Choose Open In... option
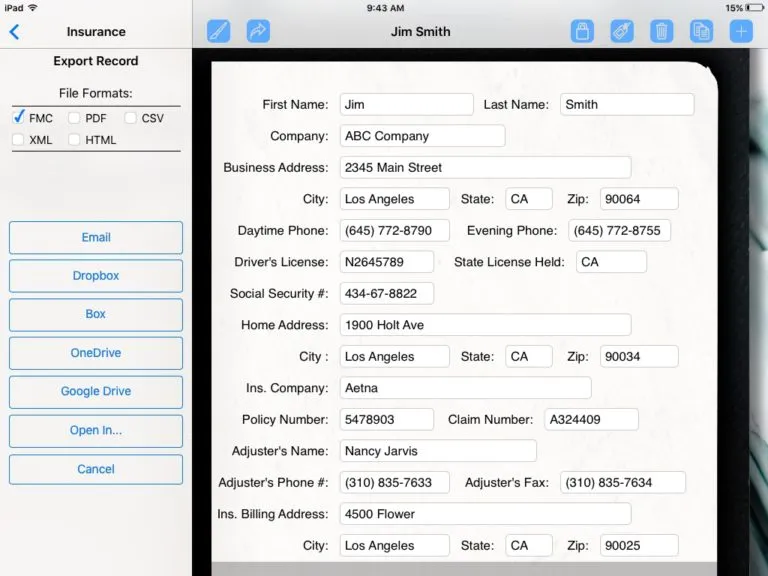Viewport: 768px width, 576px height. click(96, 431)
